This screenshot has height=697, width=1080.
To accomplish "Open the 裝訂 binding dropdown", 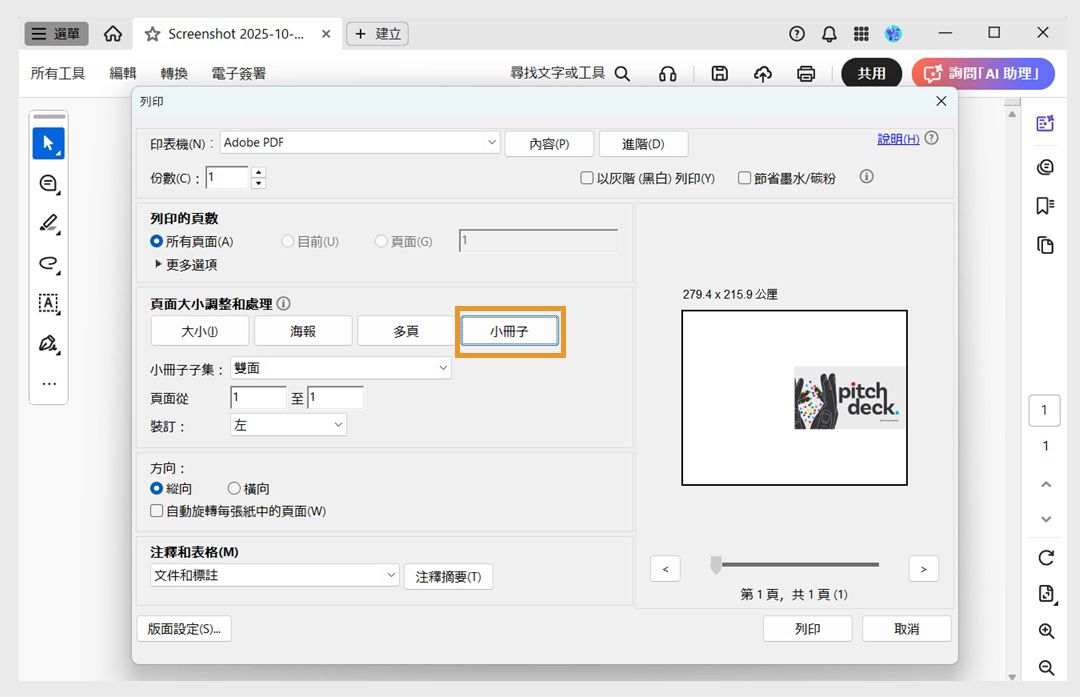I will pos(287,424).
